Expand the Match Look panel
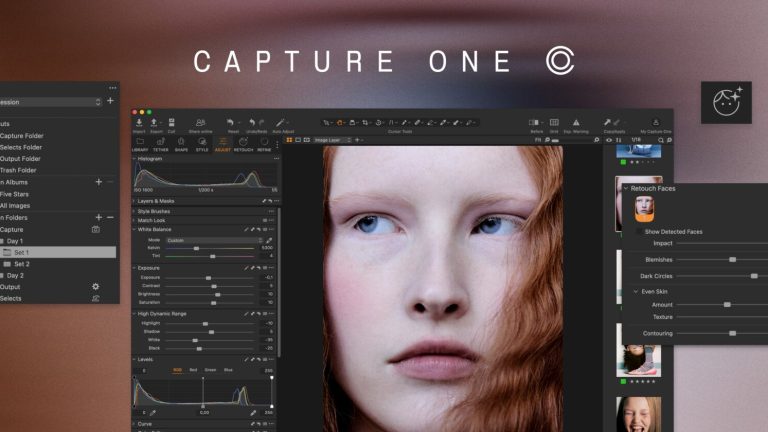 coord(134,220)
